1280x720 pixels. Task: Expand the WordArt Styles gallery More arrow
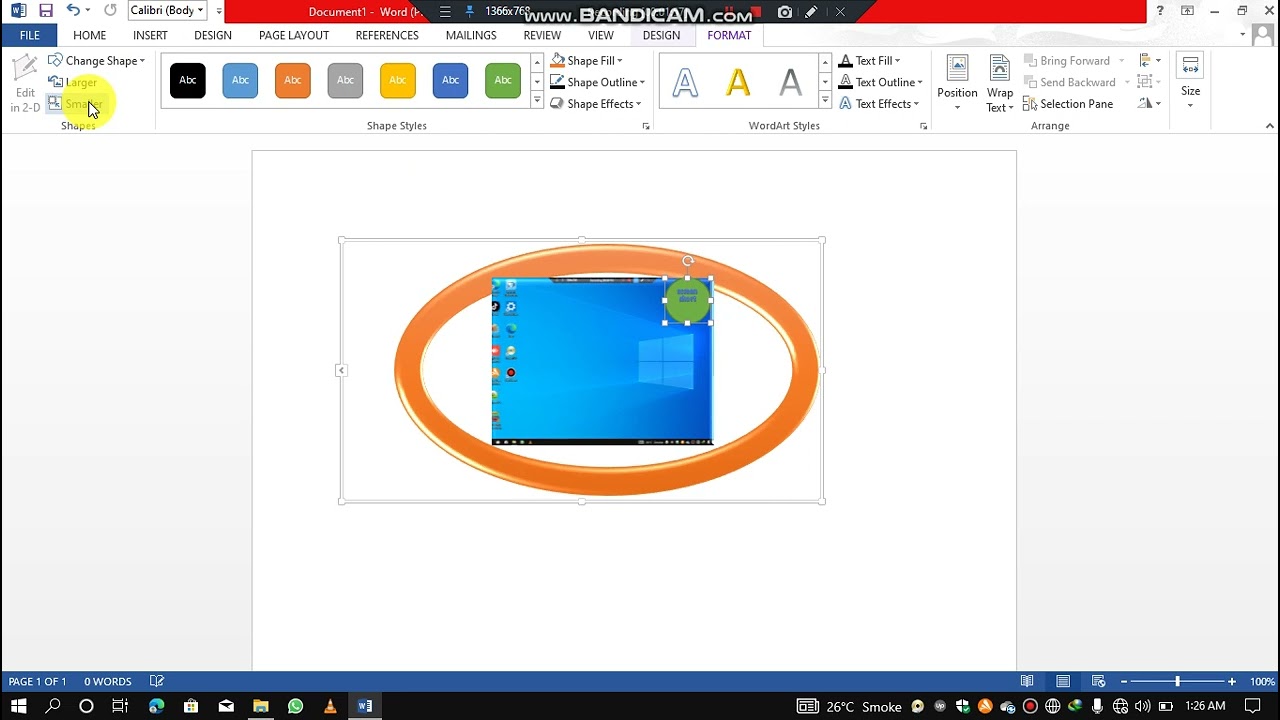tap(825, 101)
